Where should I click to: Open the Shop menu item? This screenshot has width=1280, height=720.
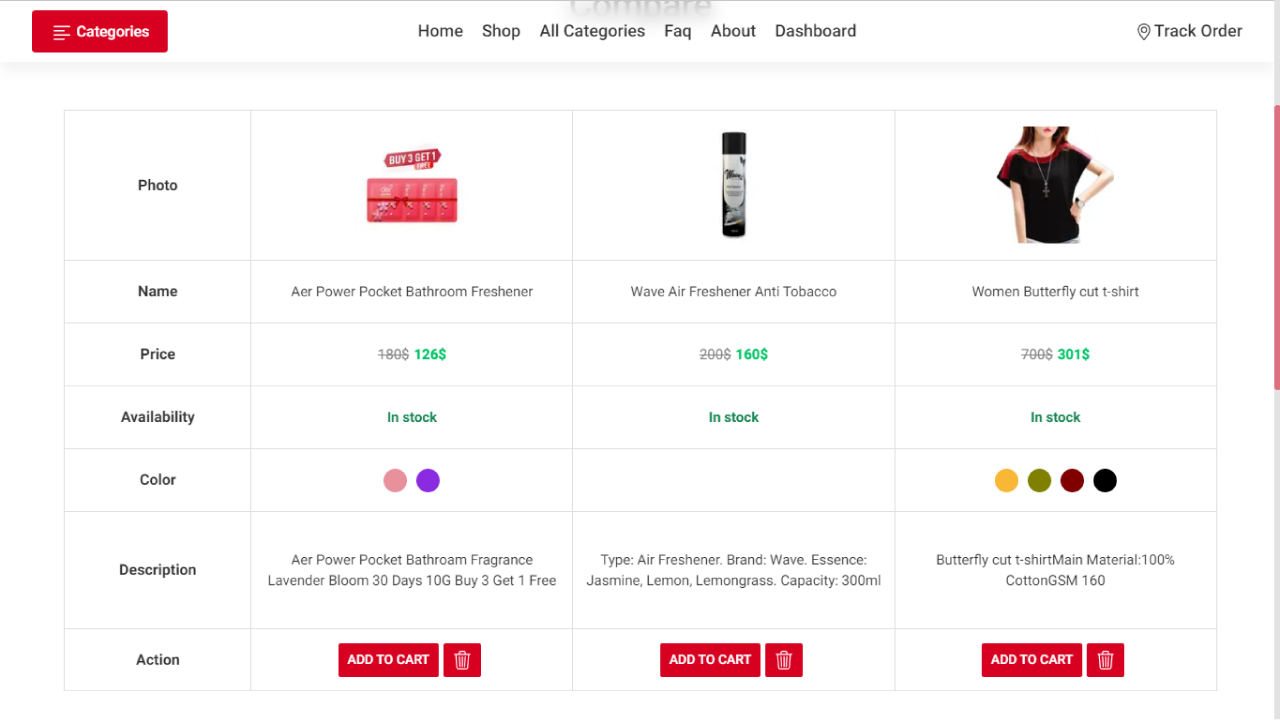pyautogui.click(x=501, y=31)
